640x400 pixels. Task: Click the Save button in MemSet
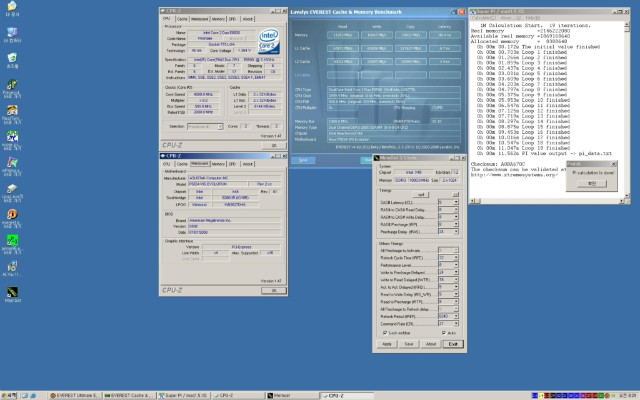pyautogui.click(x=409, y=344)
